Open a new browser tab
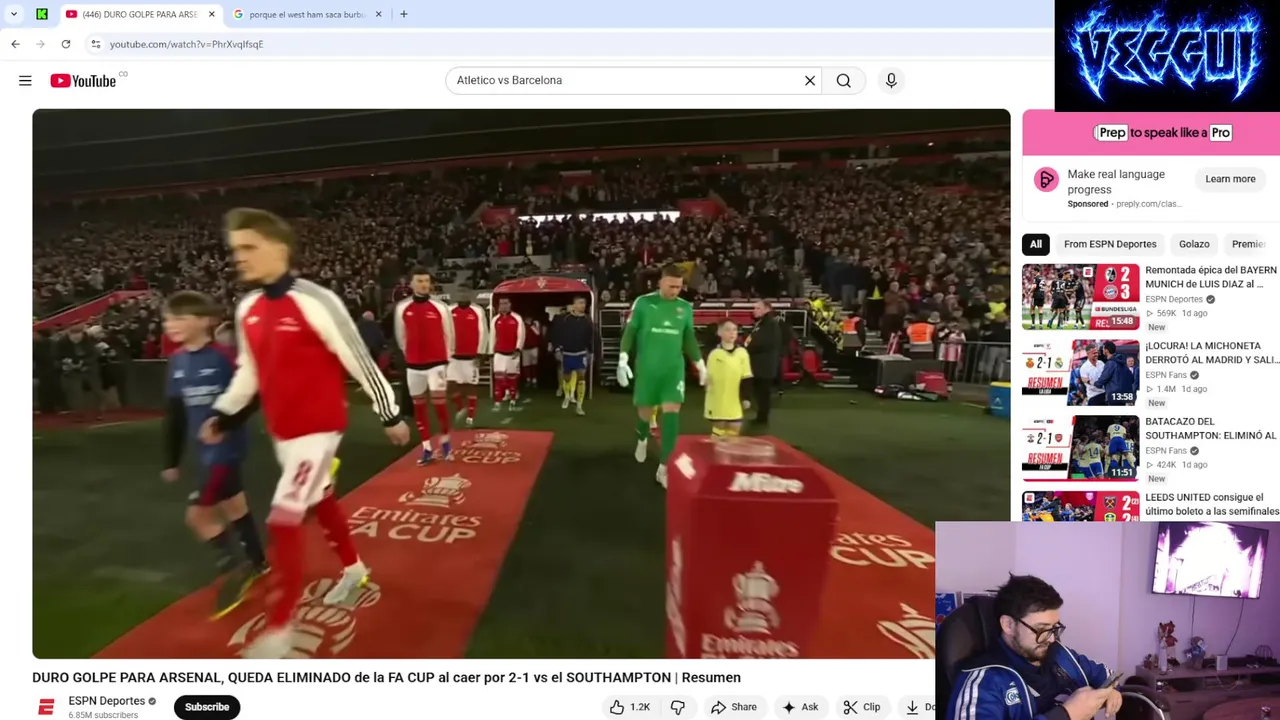1280x720 pixels. click(x=404, y=14)
